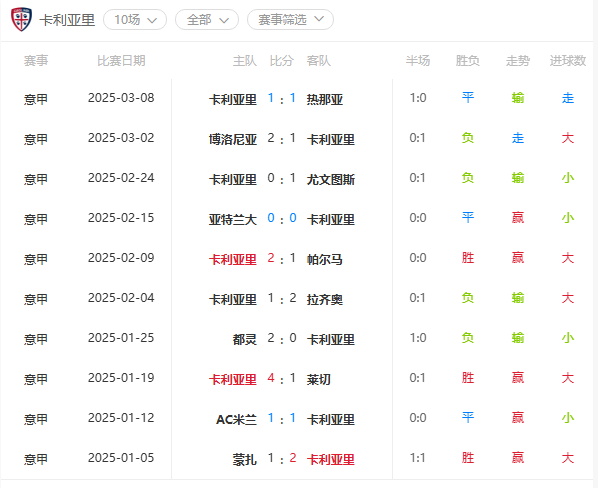Click the 卡利亚里 team name in header
The width and height of the screenshot is (598, 488).
coord(67,20)
